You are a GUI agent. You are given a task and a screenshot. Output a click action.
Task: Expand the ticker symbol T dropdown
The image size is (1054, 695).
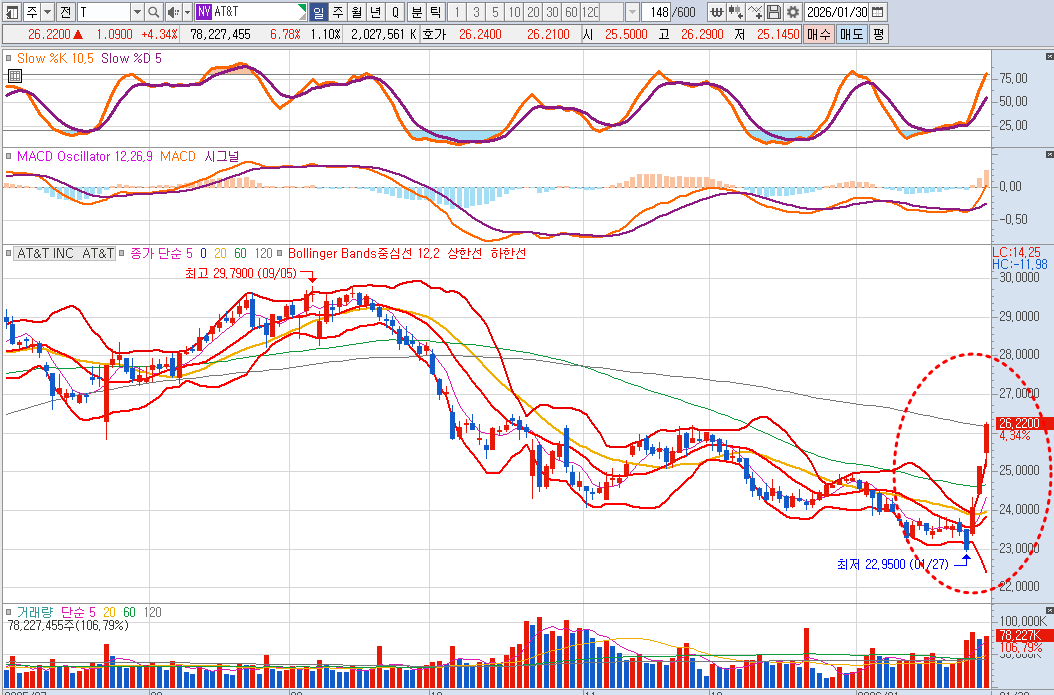tap(137, 12)
